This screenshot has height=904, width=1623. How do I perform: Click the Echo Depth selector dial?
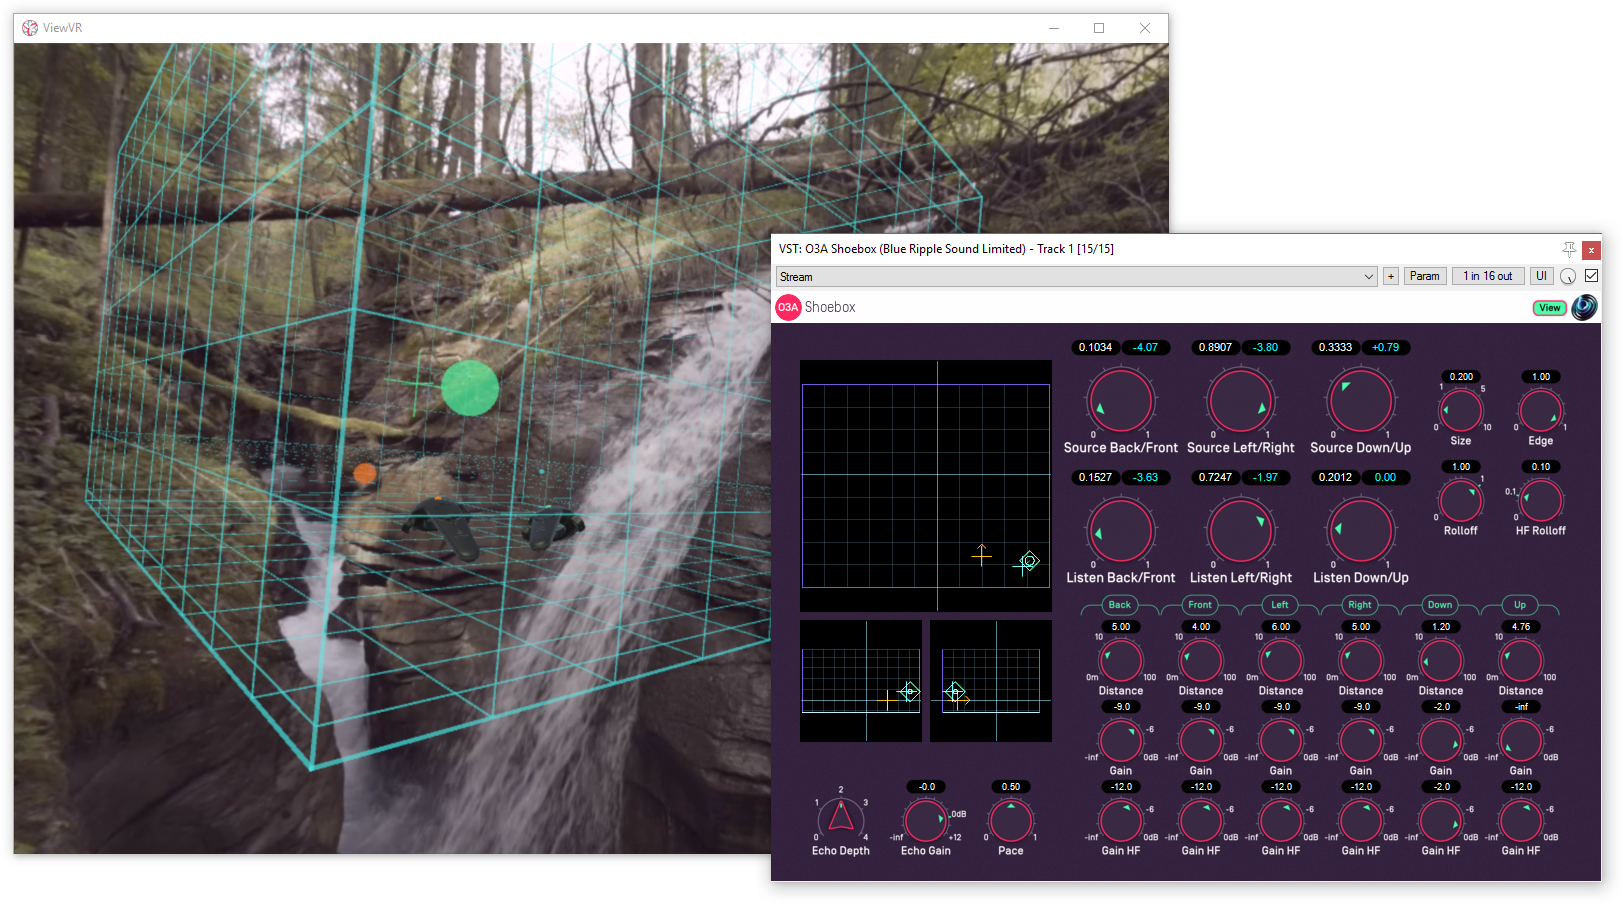(841, 818)
